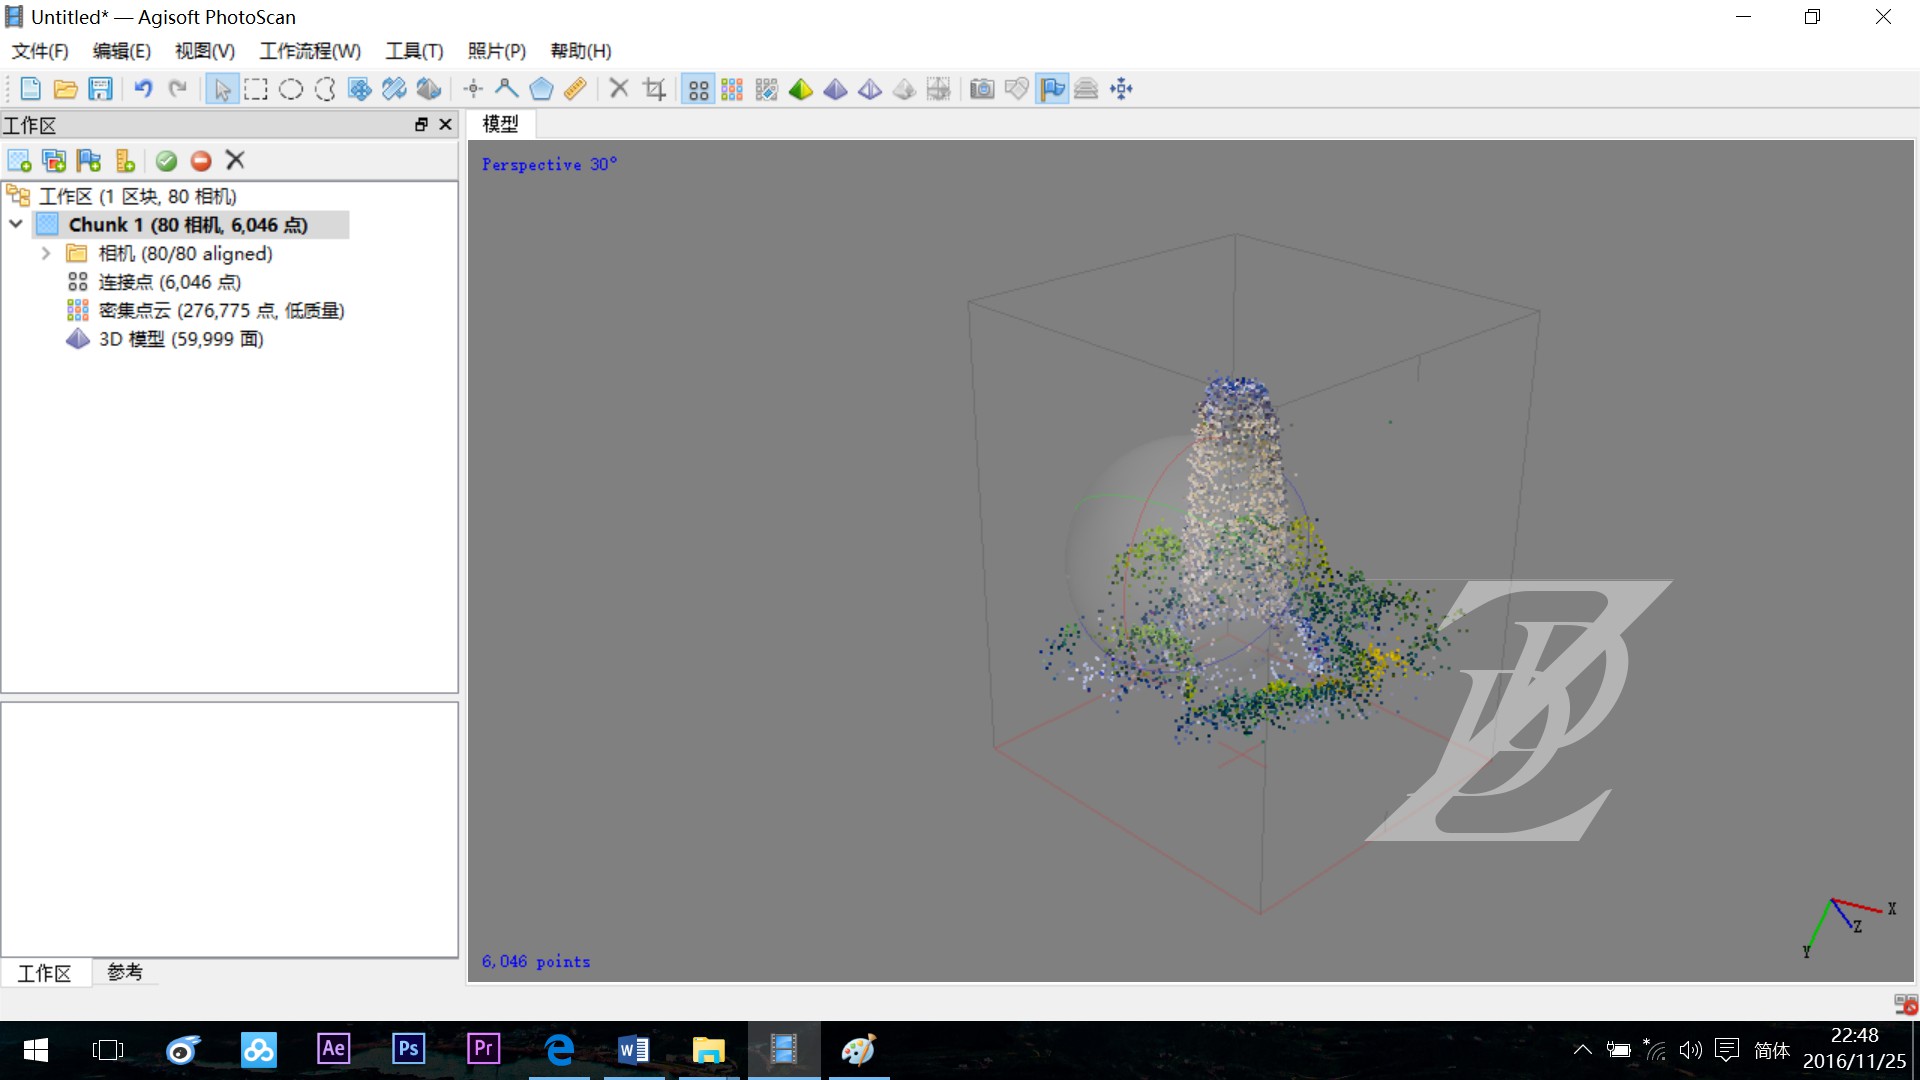Toggle the Show Images stack icon
The height and width of the screenshot is (1080, 1920).
(1086, 89)
